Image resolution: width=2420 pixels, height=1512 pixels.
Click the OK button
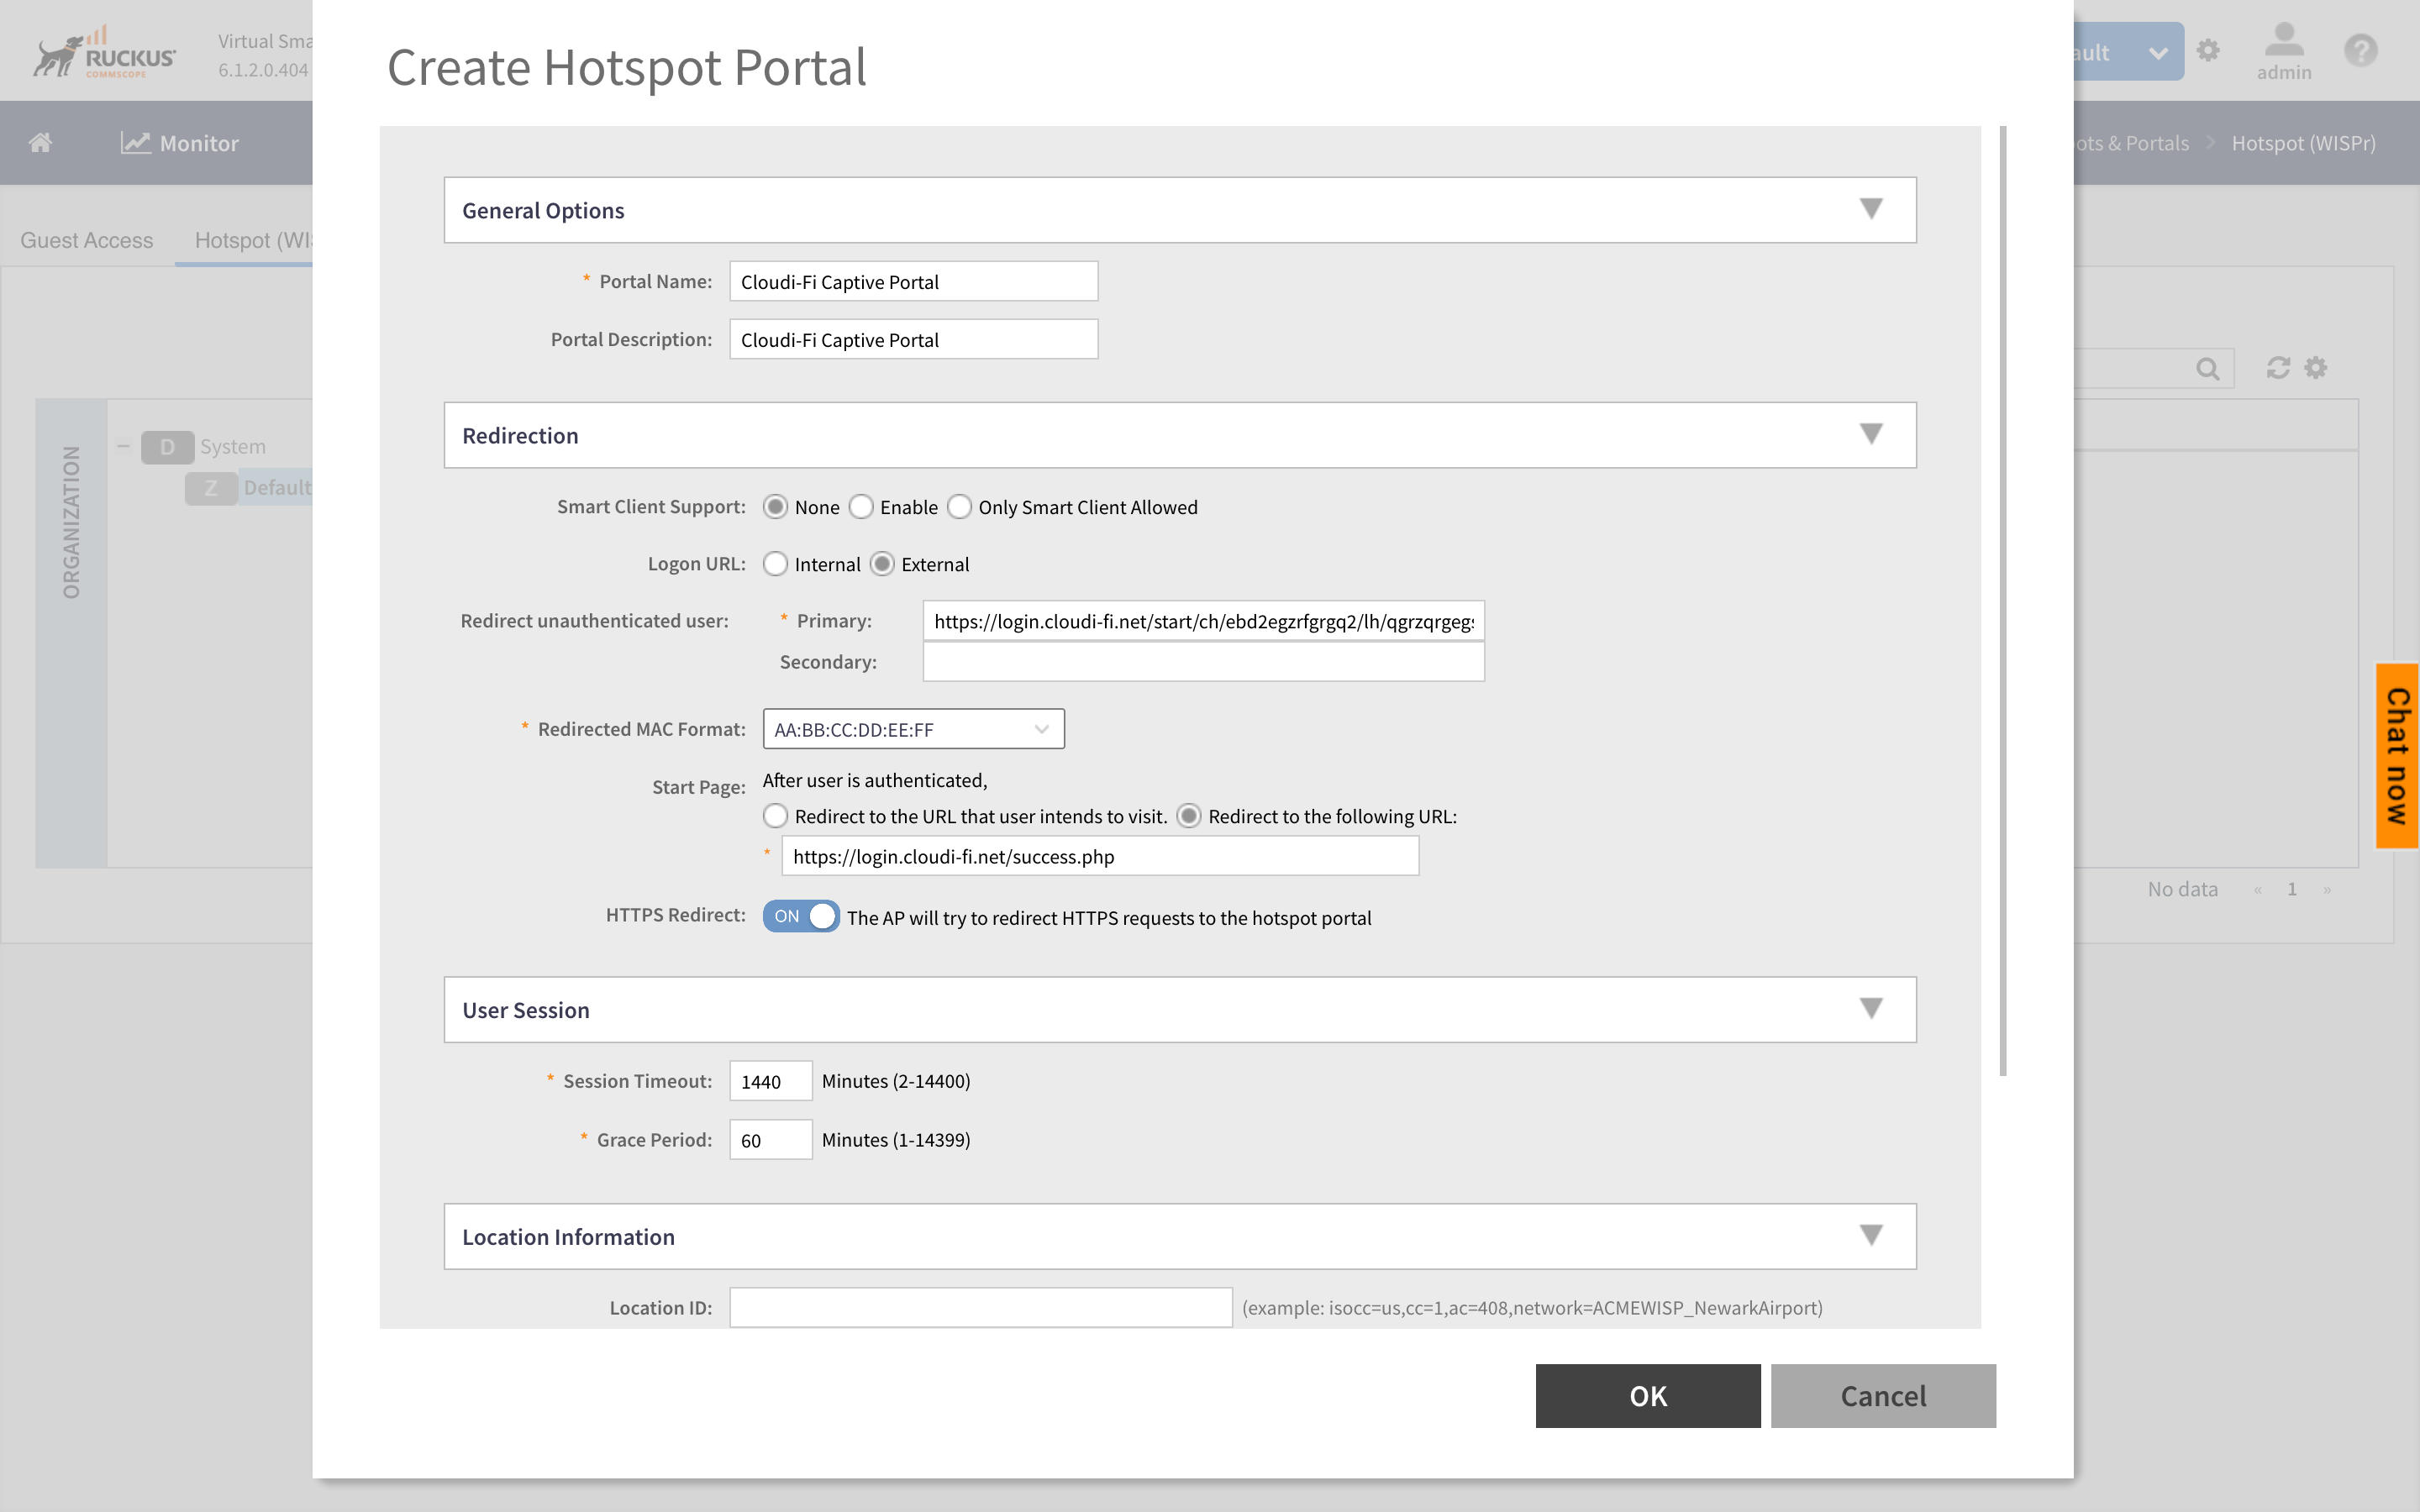pos(1648,1396)
